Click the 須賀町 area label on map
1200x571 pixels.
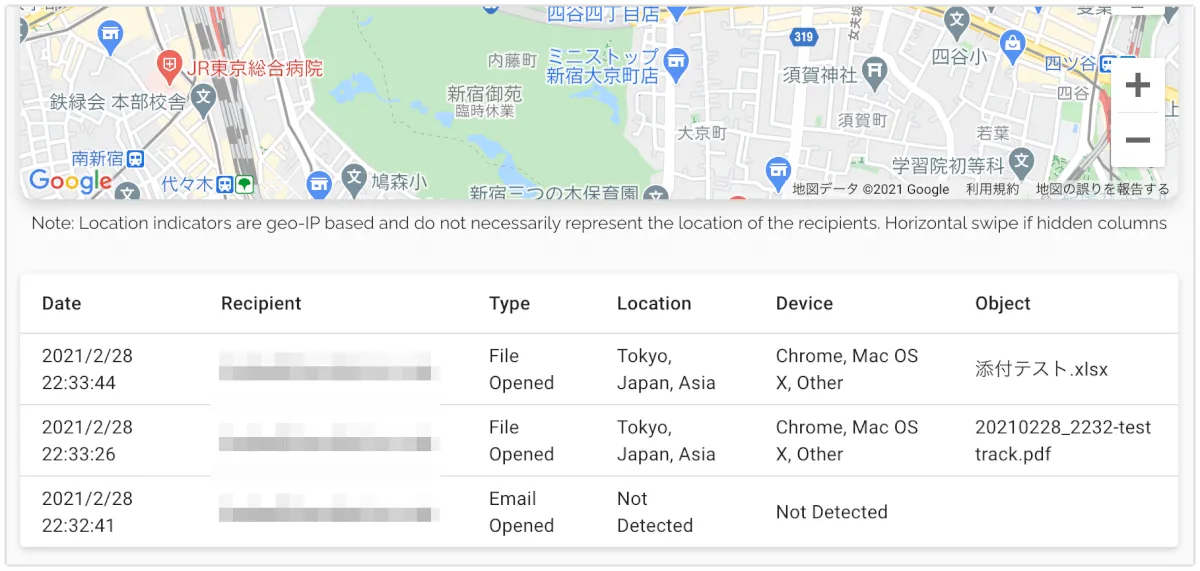point(862,120)
